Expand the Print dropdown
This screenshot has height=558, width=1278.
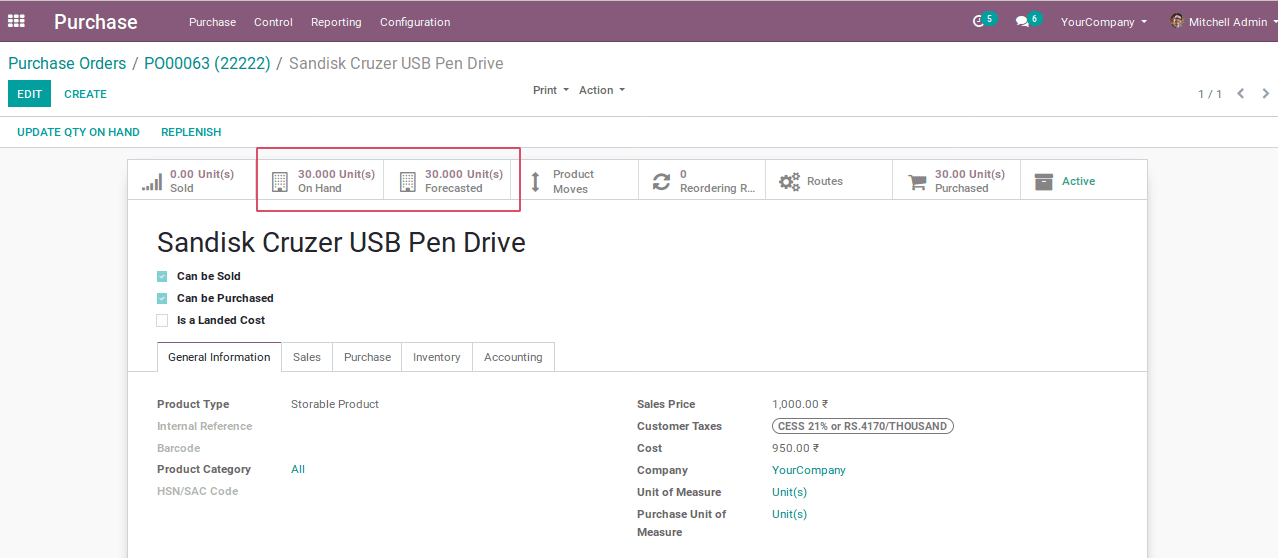click(x=551, y=90)
